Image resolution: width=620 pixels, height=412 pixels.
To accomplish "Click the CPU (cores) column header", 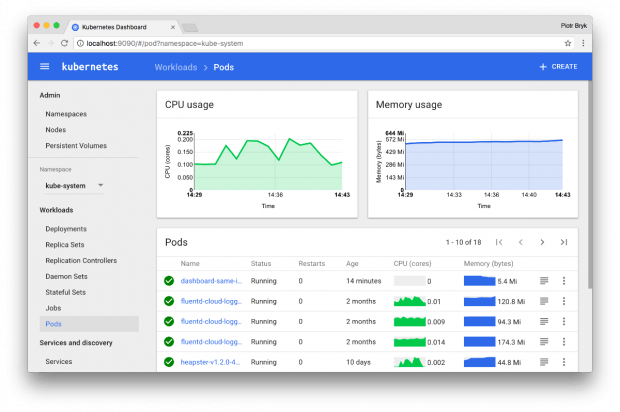I will click(412, 263).
